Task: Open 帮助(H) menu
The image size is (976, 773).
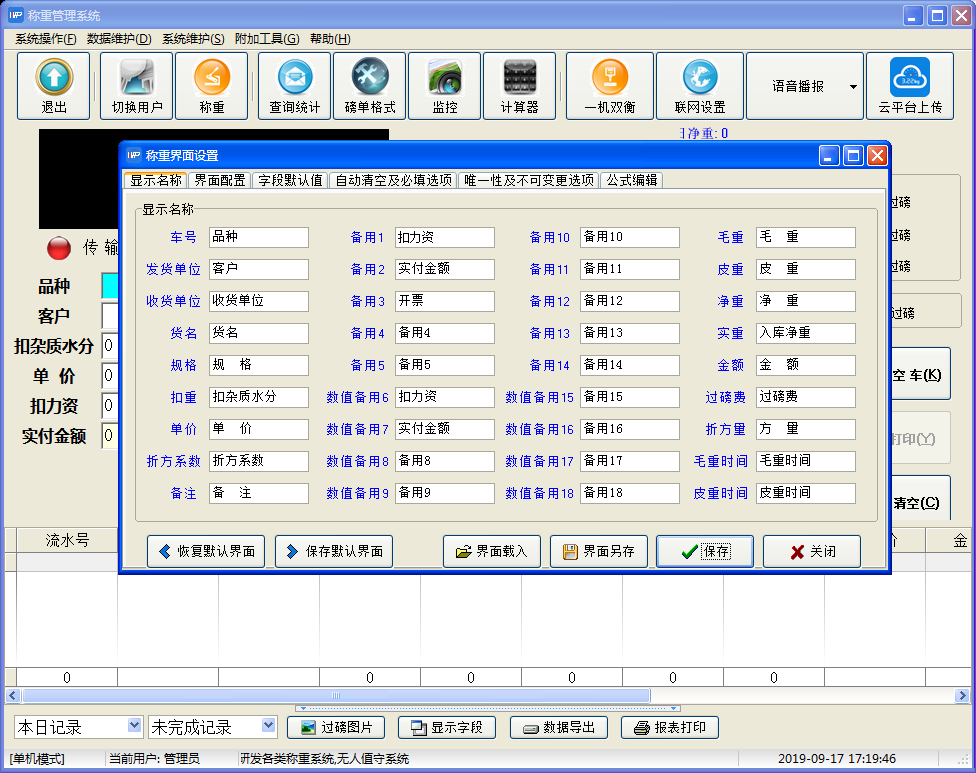Action: [x=330, y=39]
